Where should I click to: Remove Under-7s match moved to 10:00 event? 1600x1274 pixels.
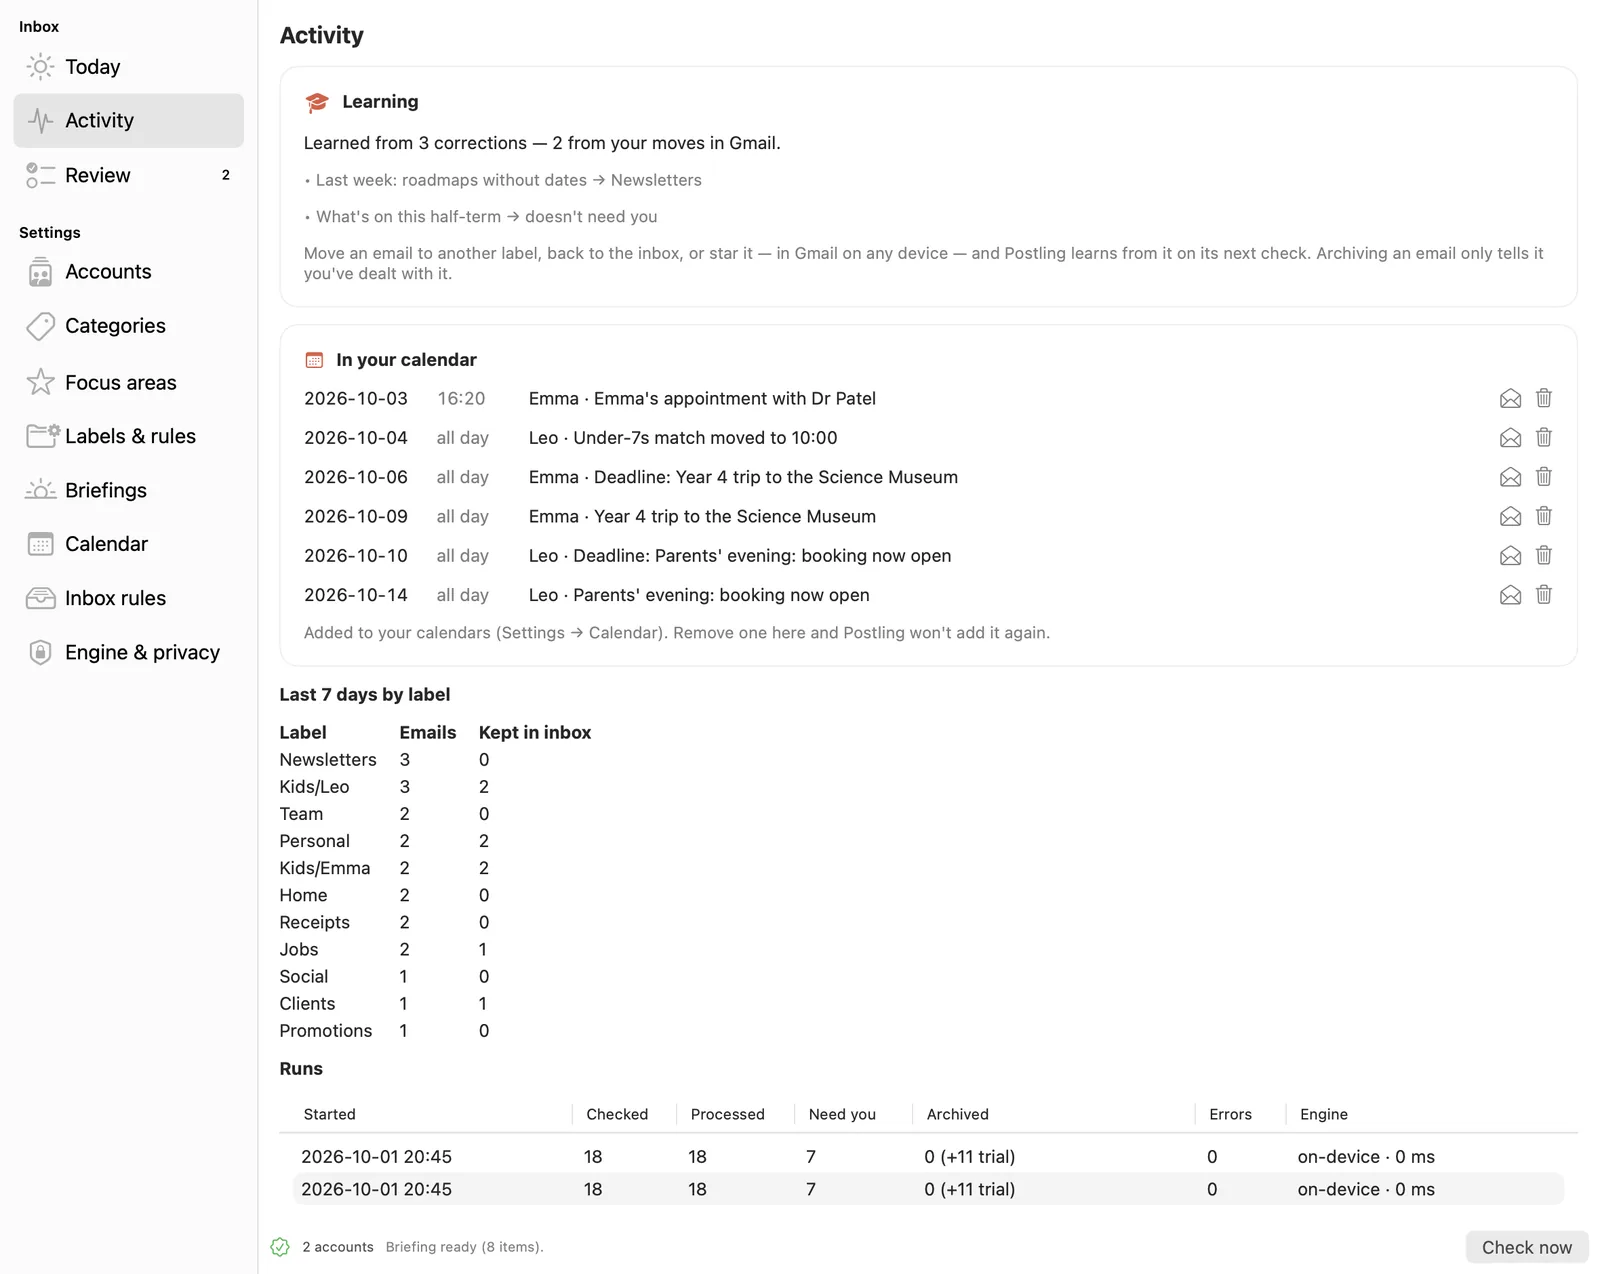(1544, 437)
